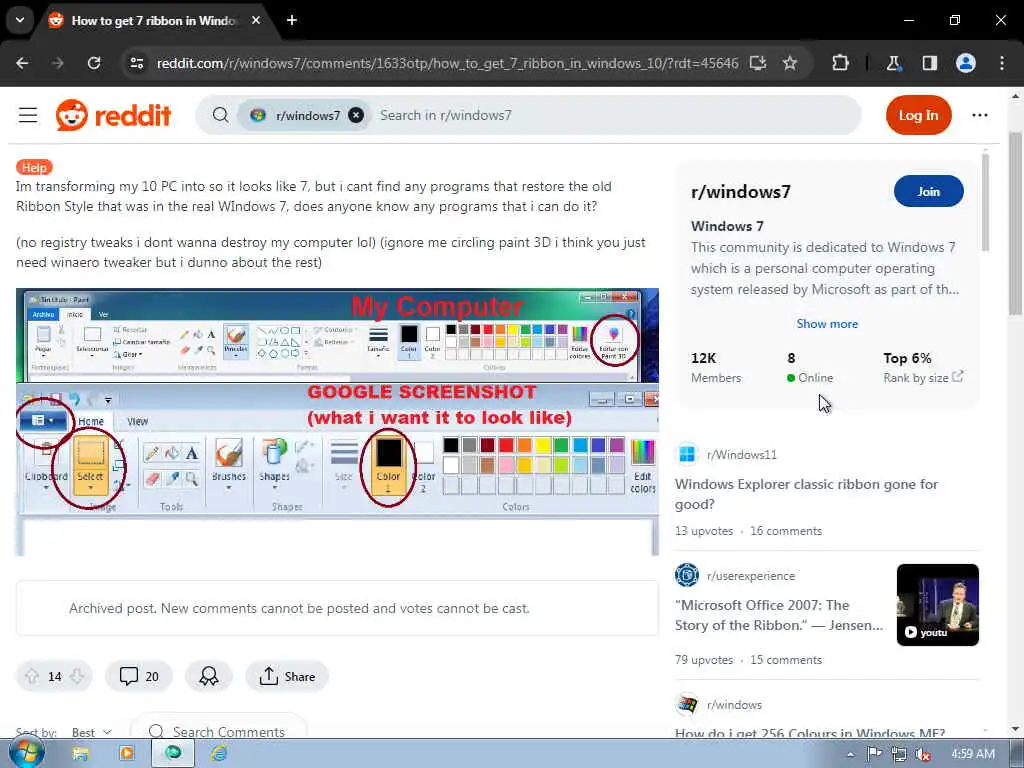Screen dimensions: 1024x768
Task: Click the 4:59 AM taskbar clock
Action: pos(973,754)
